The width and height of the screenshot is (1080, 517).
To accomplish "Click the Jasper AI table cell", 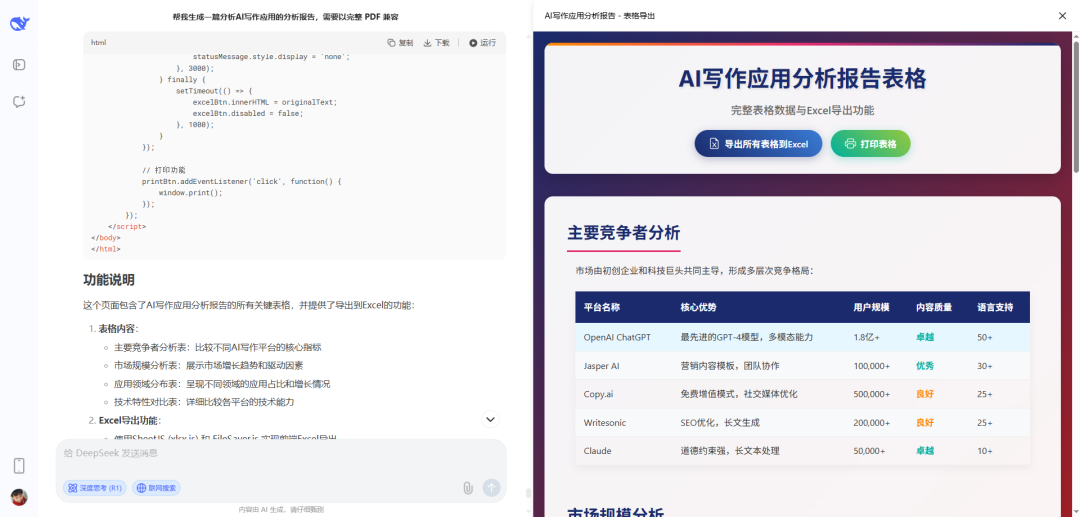I will tap(602, 366).
